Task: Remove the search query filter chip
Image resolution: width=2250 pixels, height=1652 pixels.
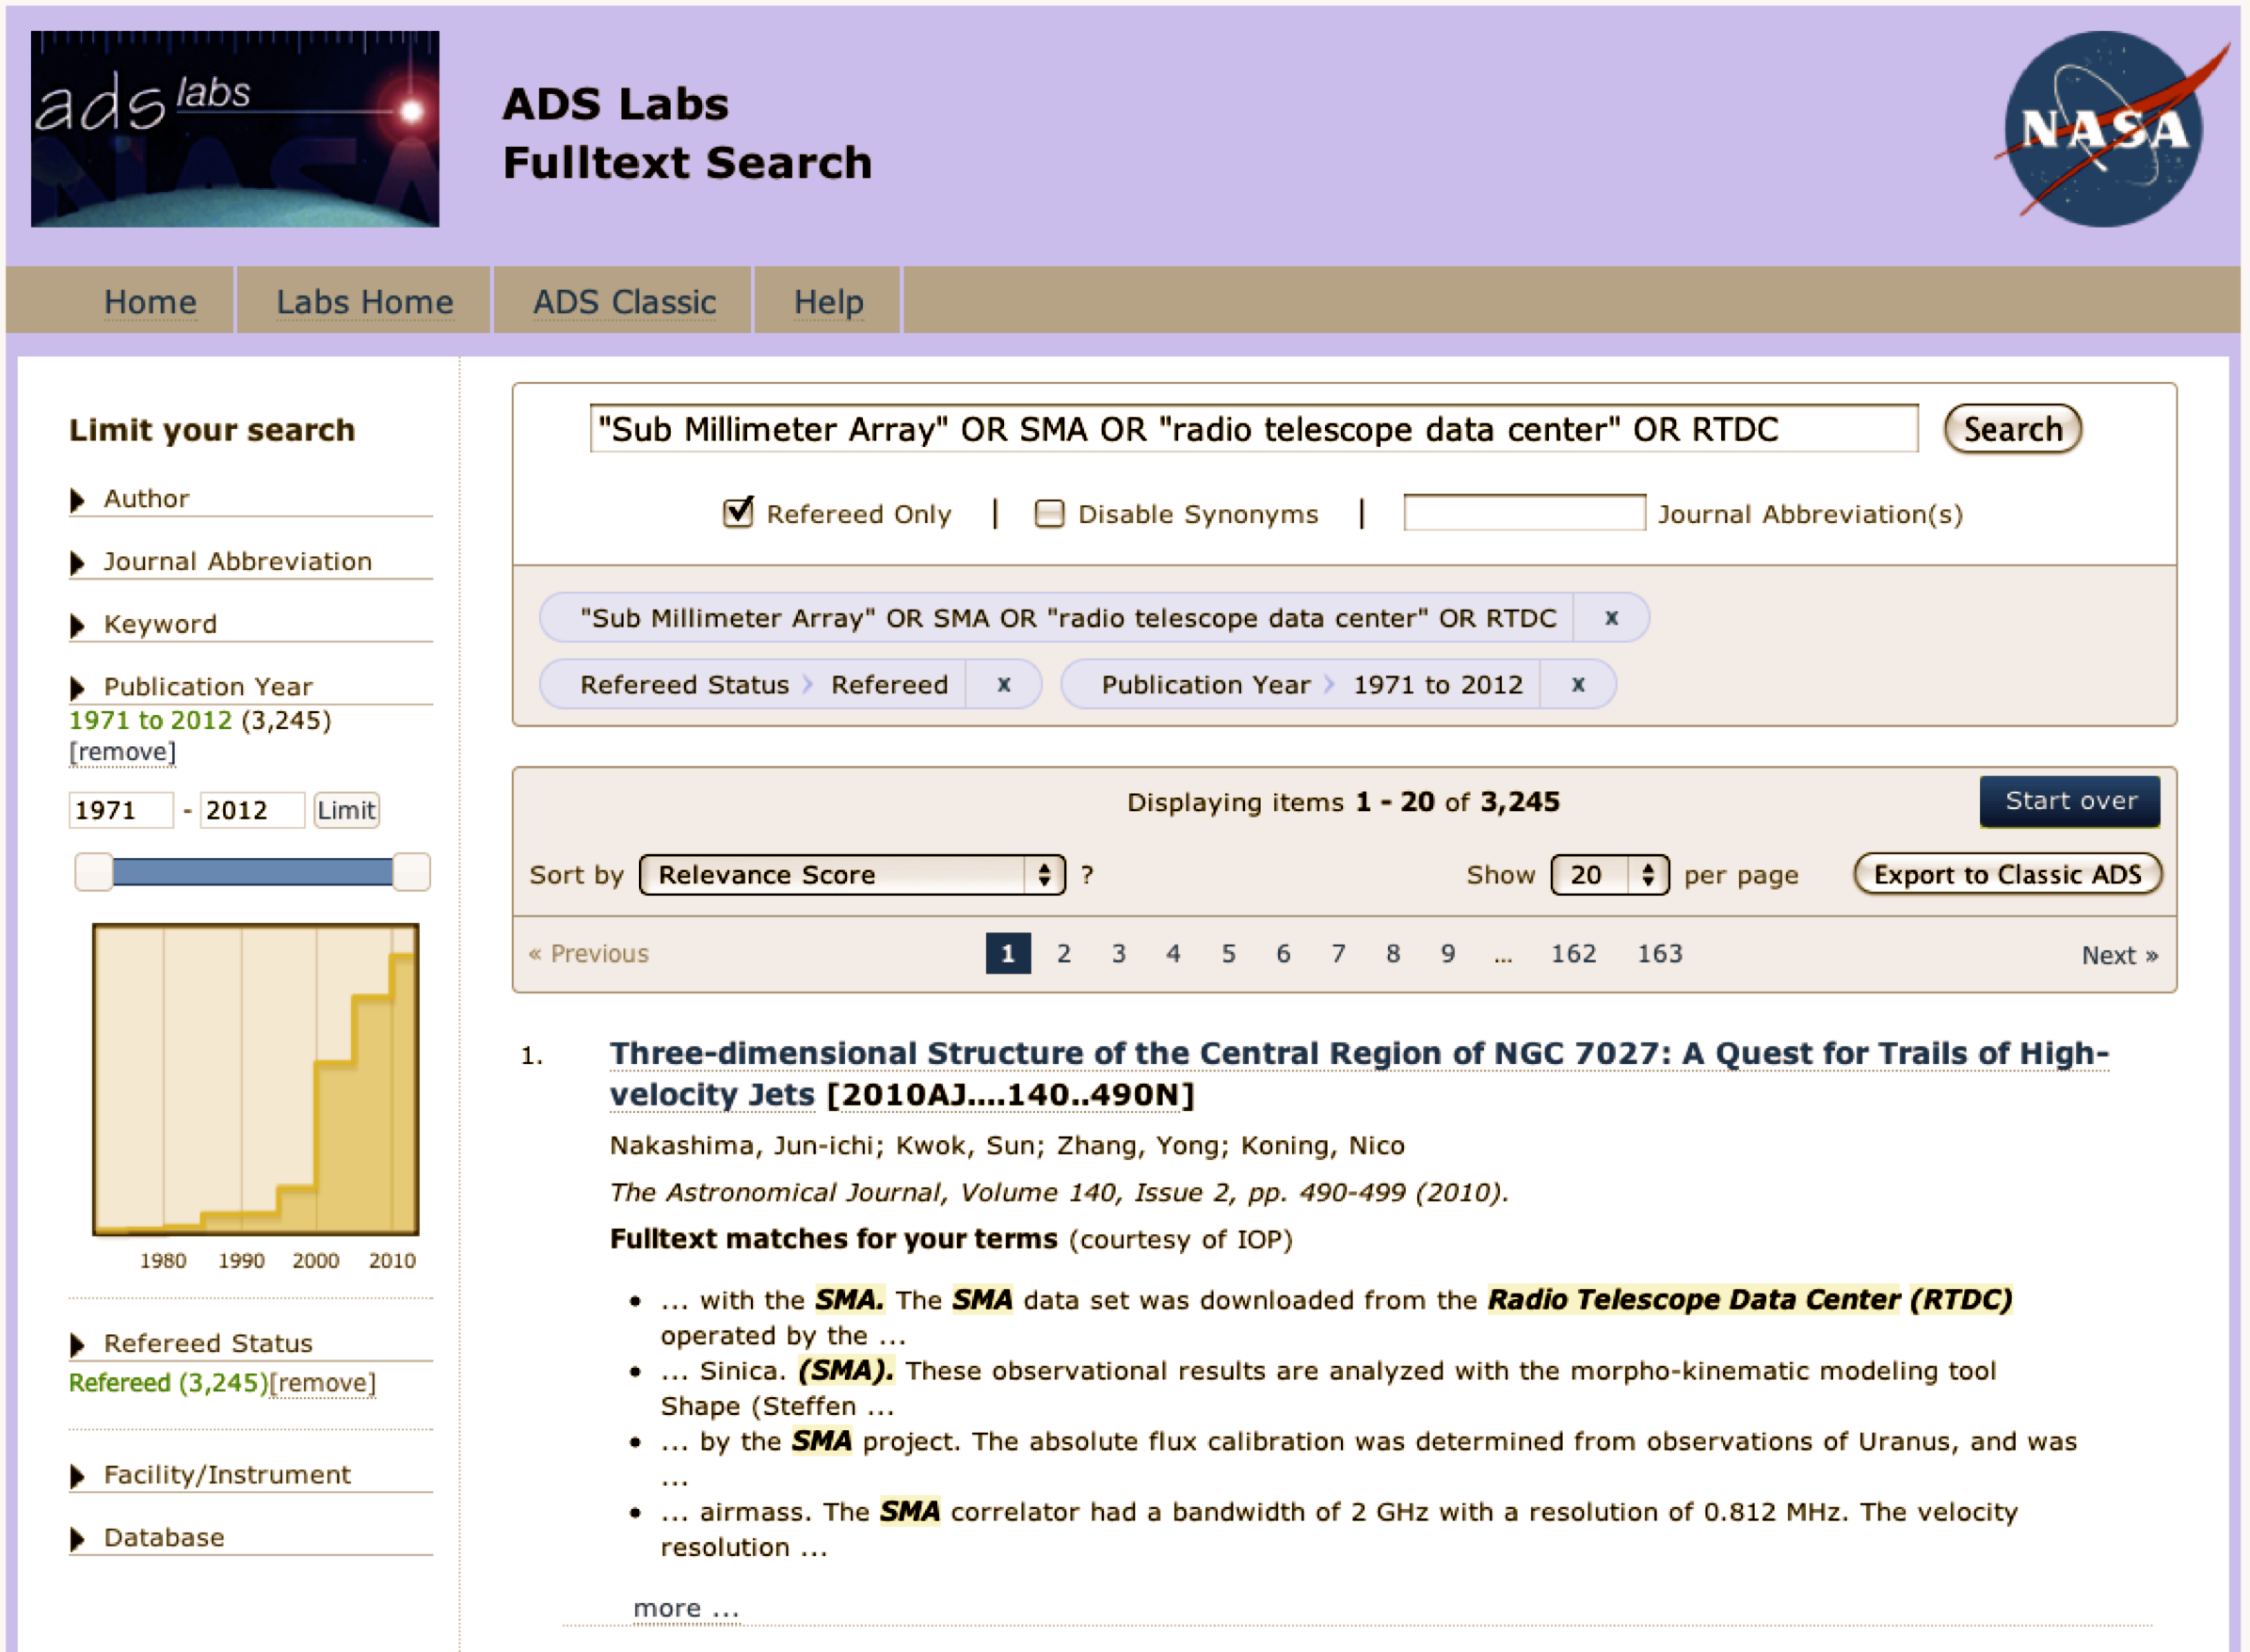Action: (1611, 618)
